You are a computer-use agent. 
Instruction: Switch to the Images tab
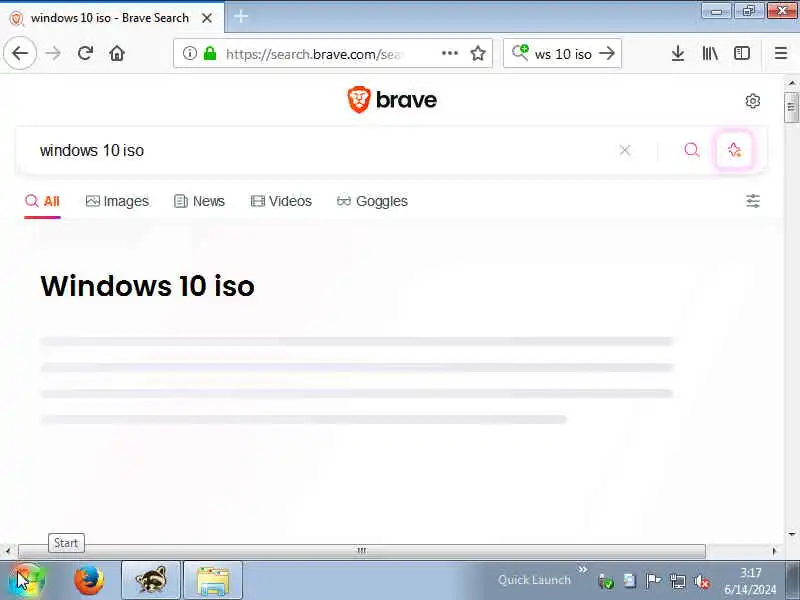(117, 201)
